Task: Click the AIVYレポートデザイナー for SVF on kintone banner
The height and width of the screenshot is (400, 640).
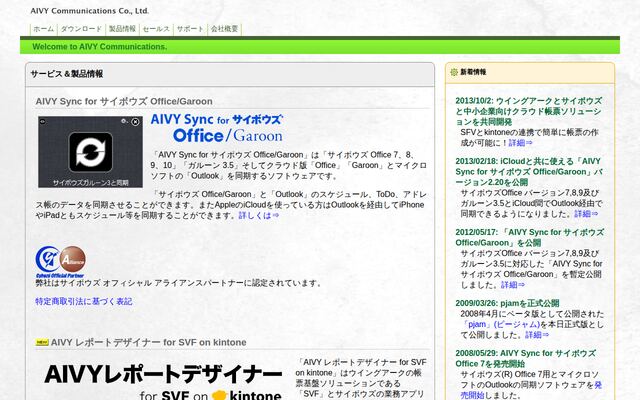Action: 163,381
